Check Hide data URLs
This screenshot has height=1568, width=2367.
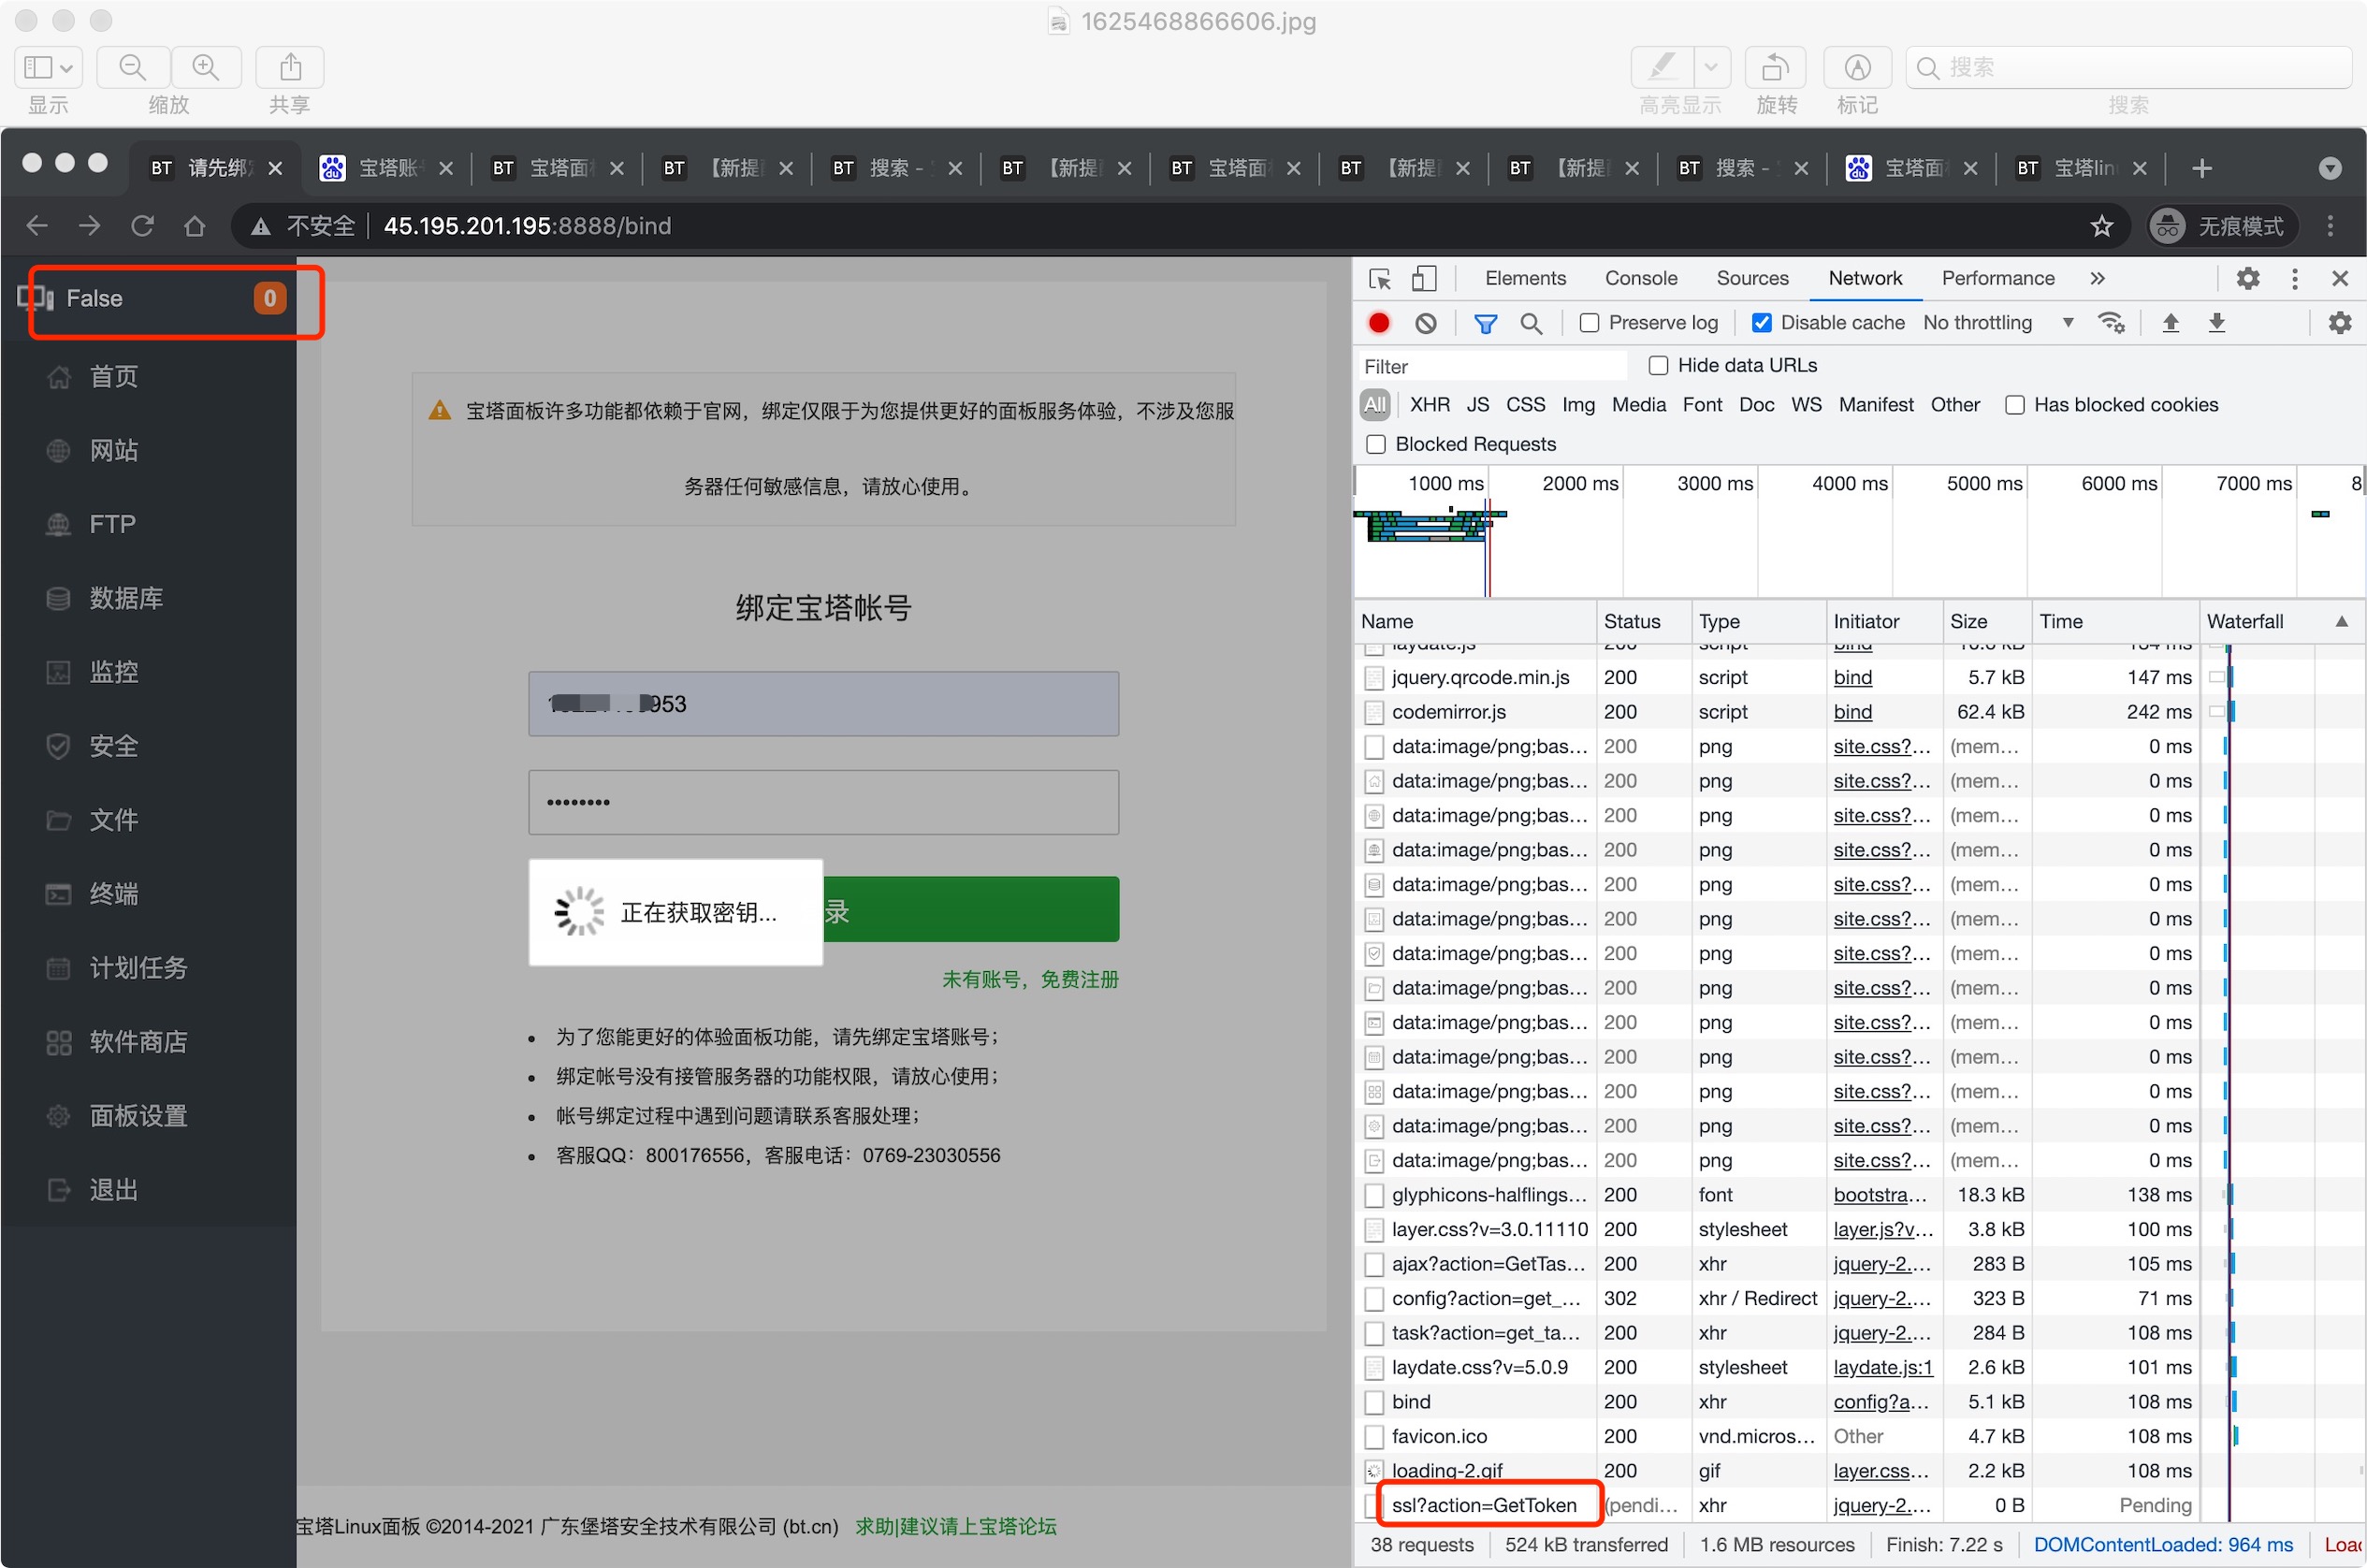[1658, 366]
